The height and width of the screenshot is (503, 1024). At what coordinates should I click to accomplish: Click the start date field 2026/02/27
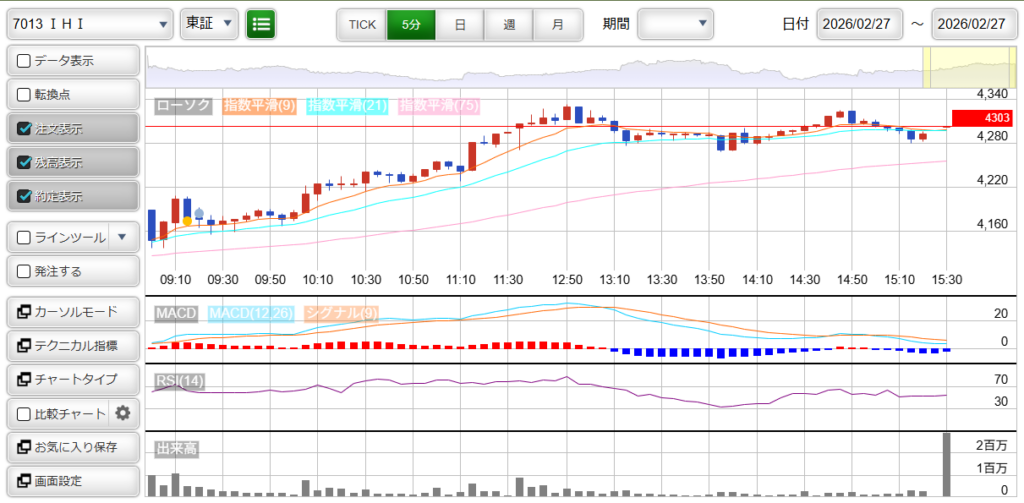pos(859,24)
